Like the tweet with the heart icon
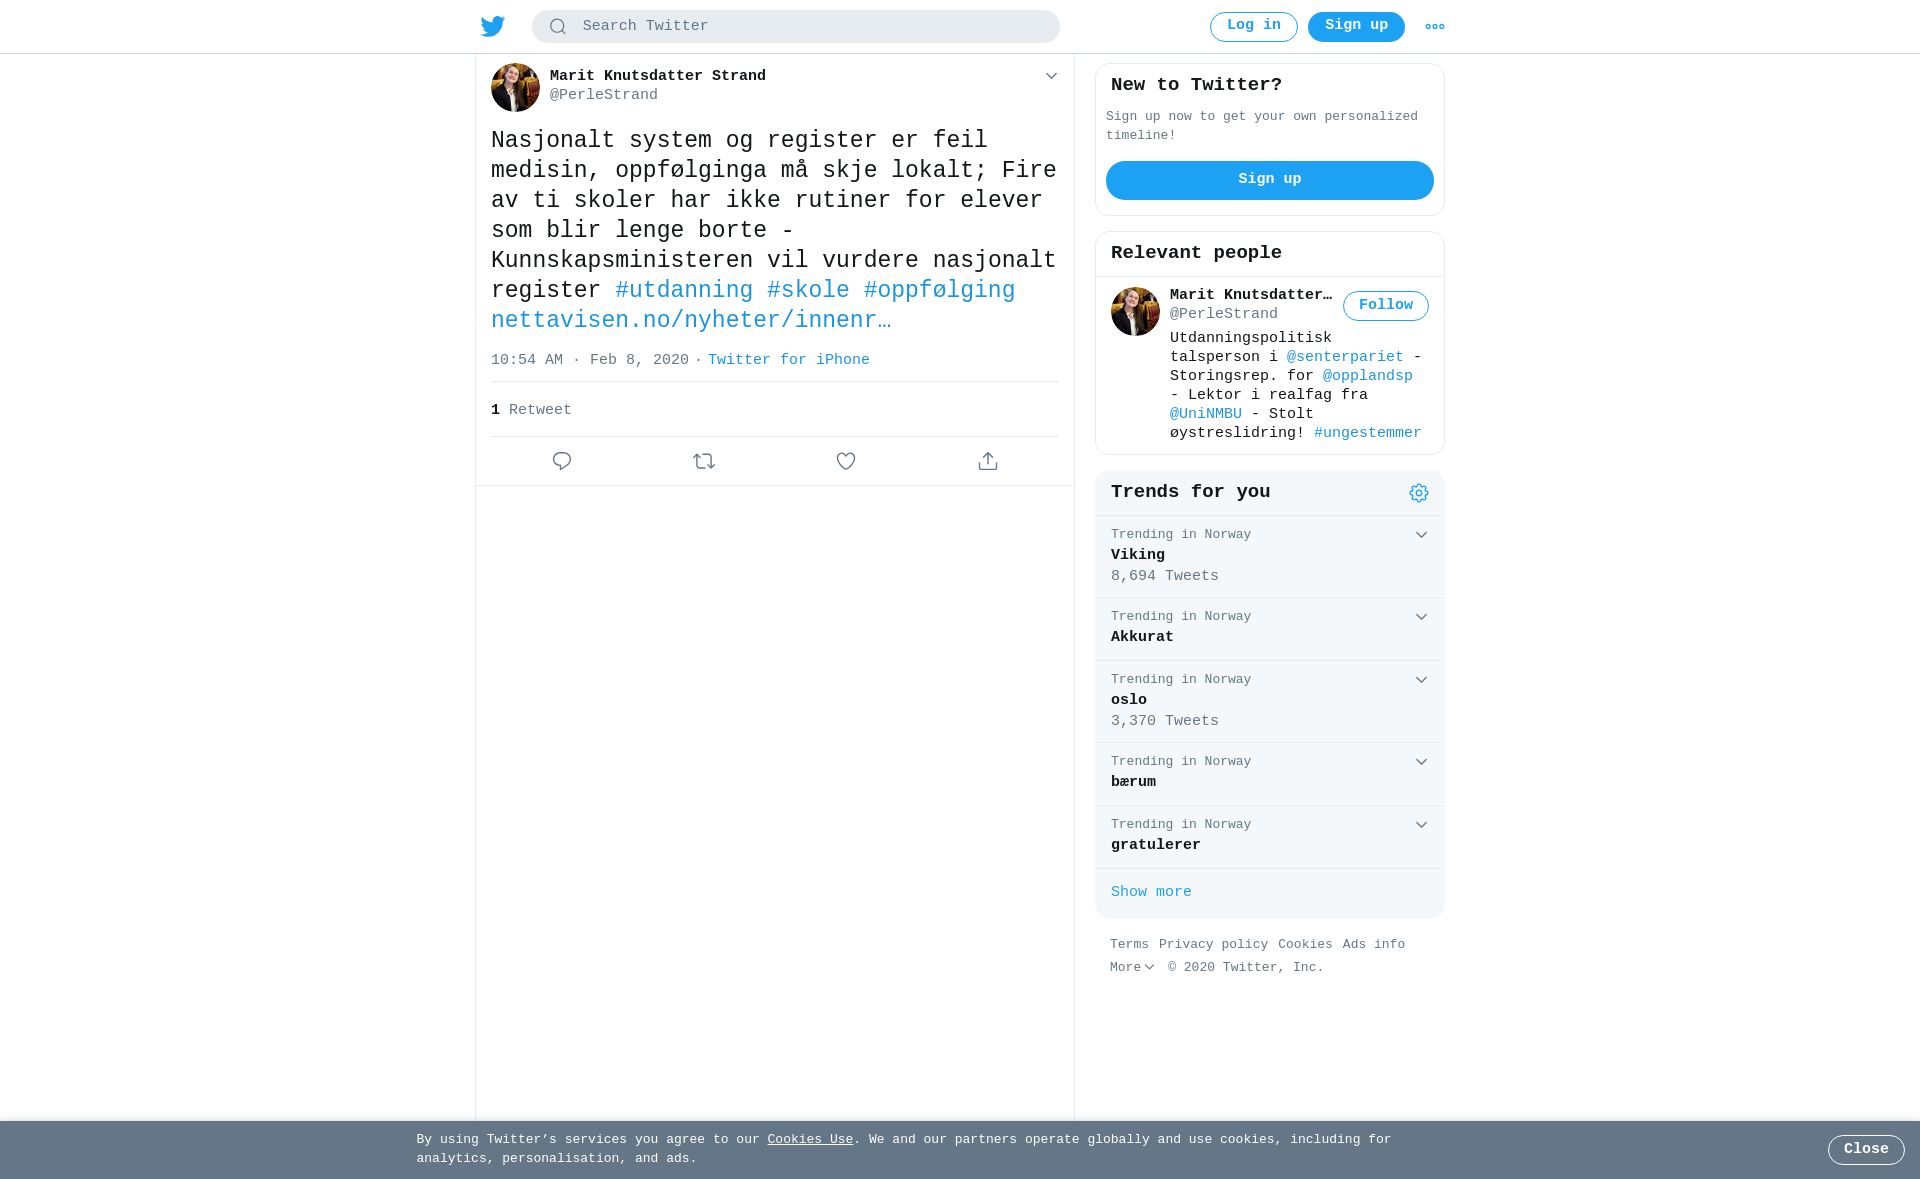 tap(846, 461)
